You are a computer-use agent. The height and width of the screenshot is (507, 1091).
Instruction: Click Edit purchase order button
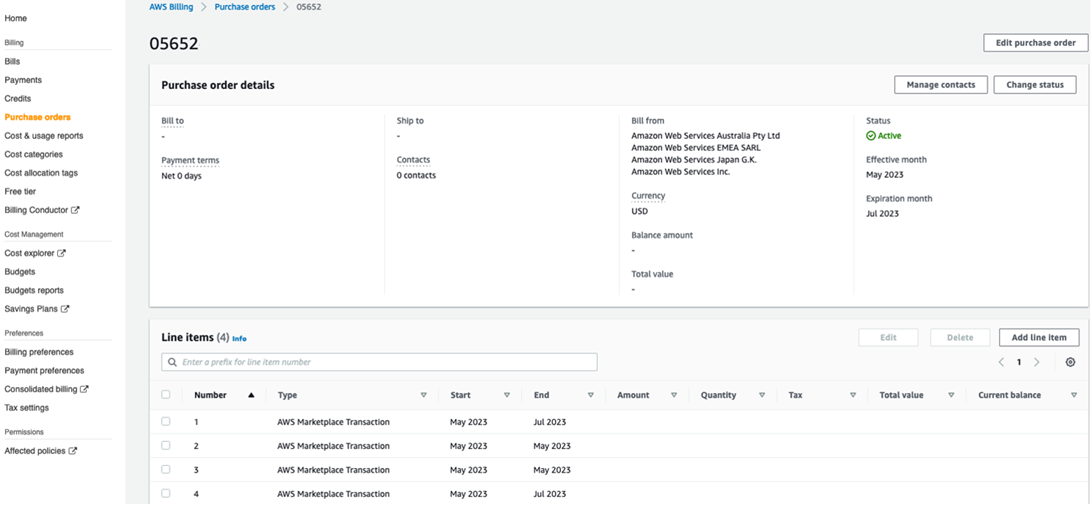(1035, 42)
